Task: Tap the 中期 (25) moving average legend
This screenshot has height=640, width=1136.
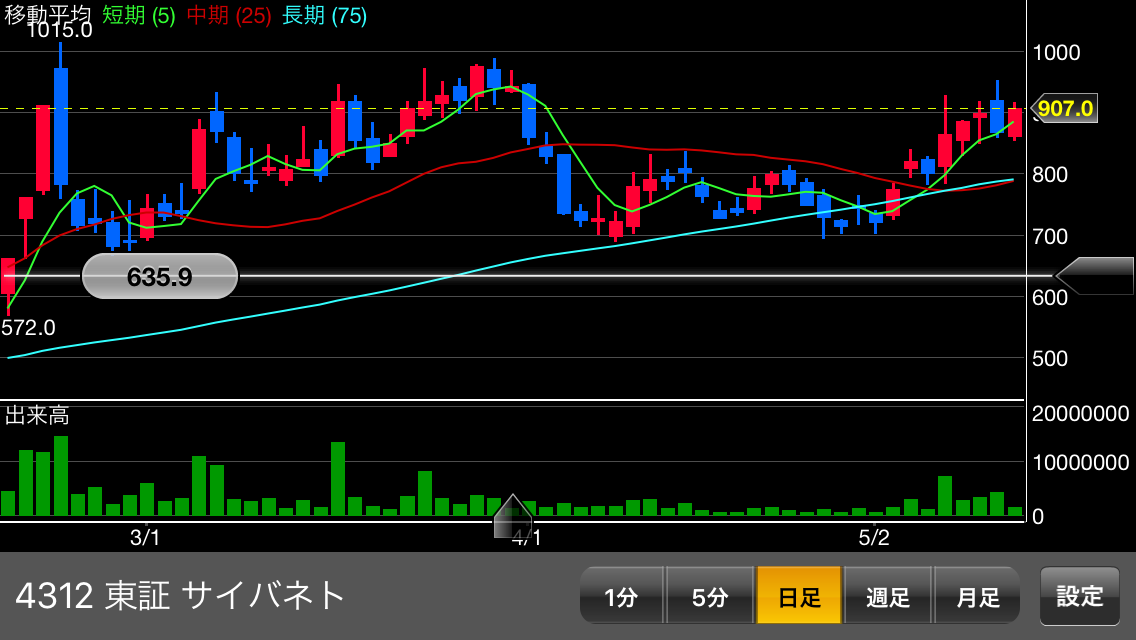Action: 229,15
